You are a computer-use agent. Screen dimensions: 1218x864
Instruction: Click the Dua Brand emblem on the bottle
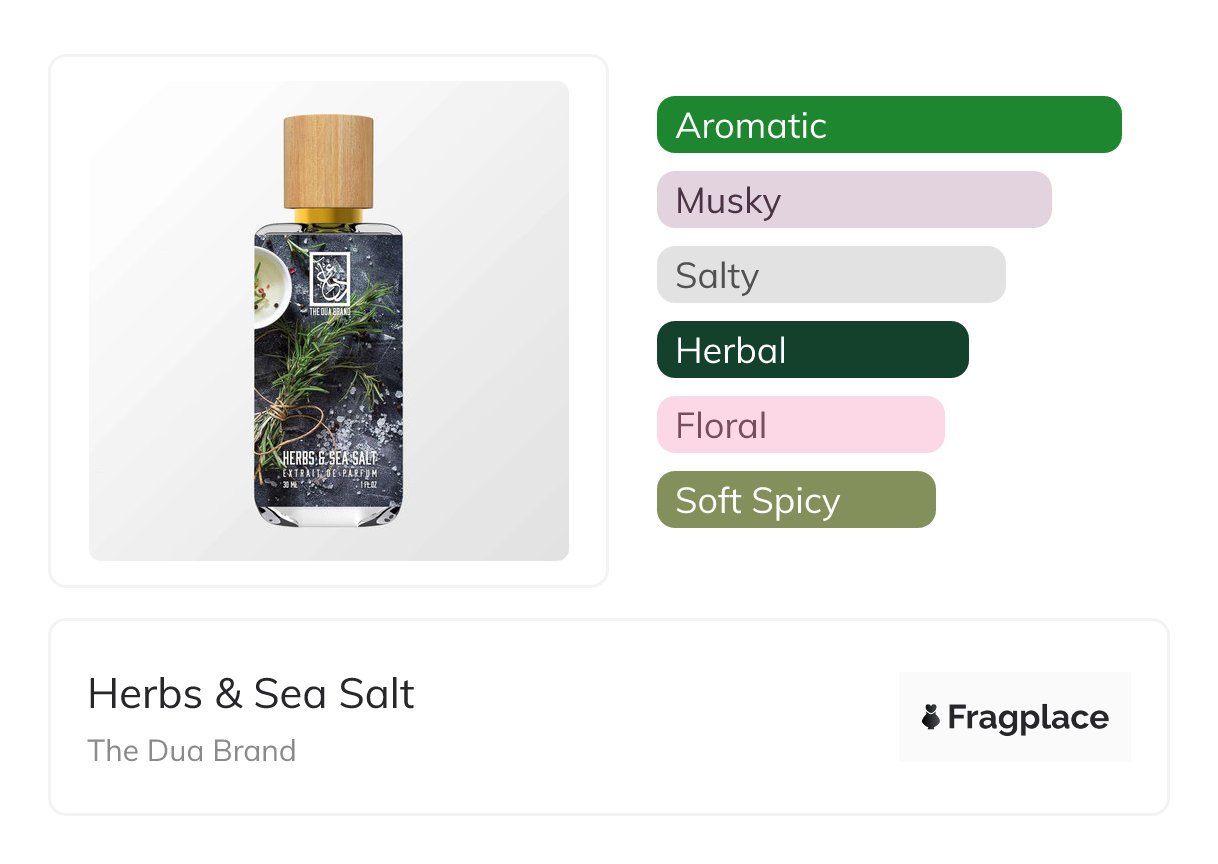pos(329,278)
